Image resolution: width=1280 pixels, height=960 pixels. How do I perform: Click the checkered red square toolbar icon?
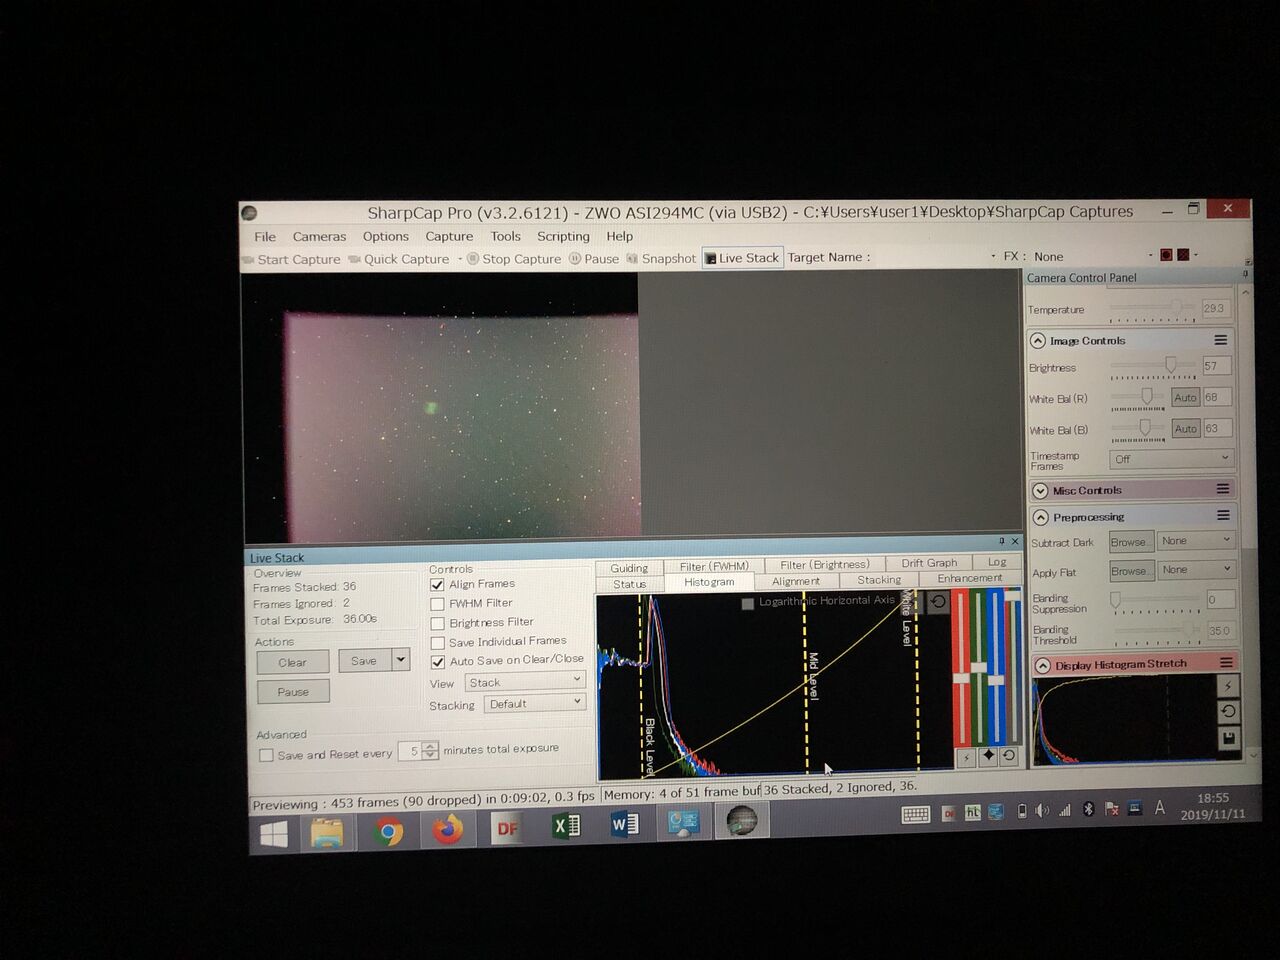pos(1183,255)
